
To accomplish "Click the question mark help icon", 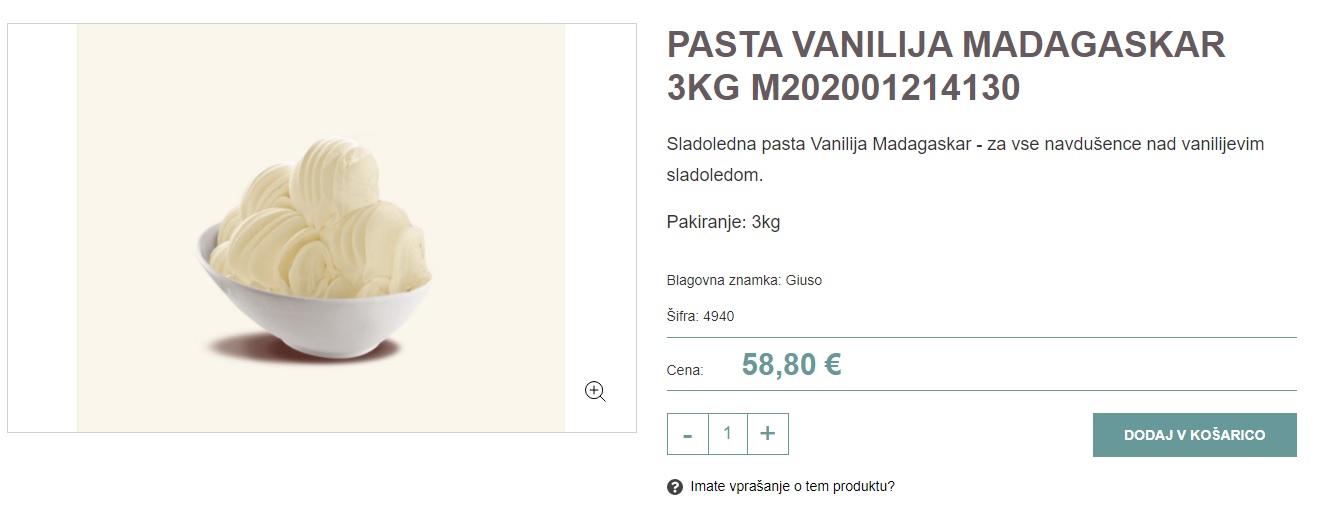I will [x=675, y=487].
